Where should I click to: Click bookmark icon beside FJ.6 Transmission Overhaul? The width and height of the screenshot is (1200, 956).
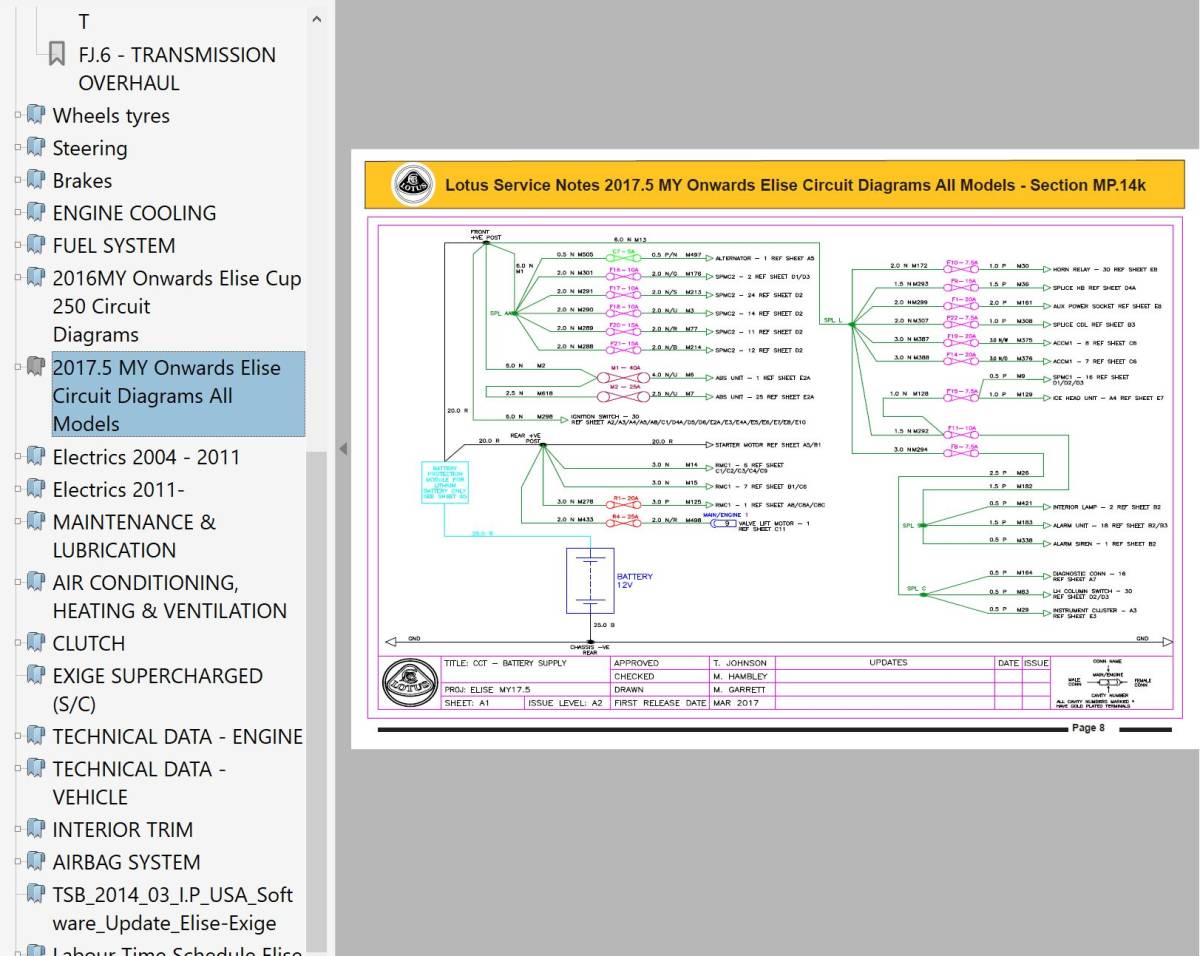click(x=58, y=54)
